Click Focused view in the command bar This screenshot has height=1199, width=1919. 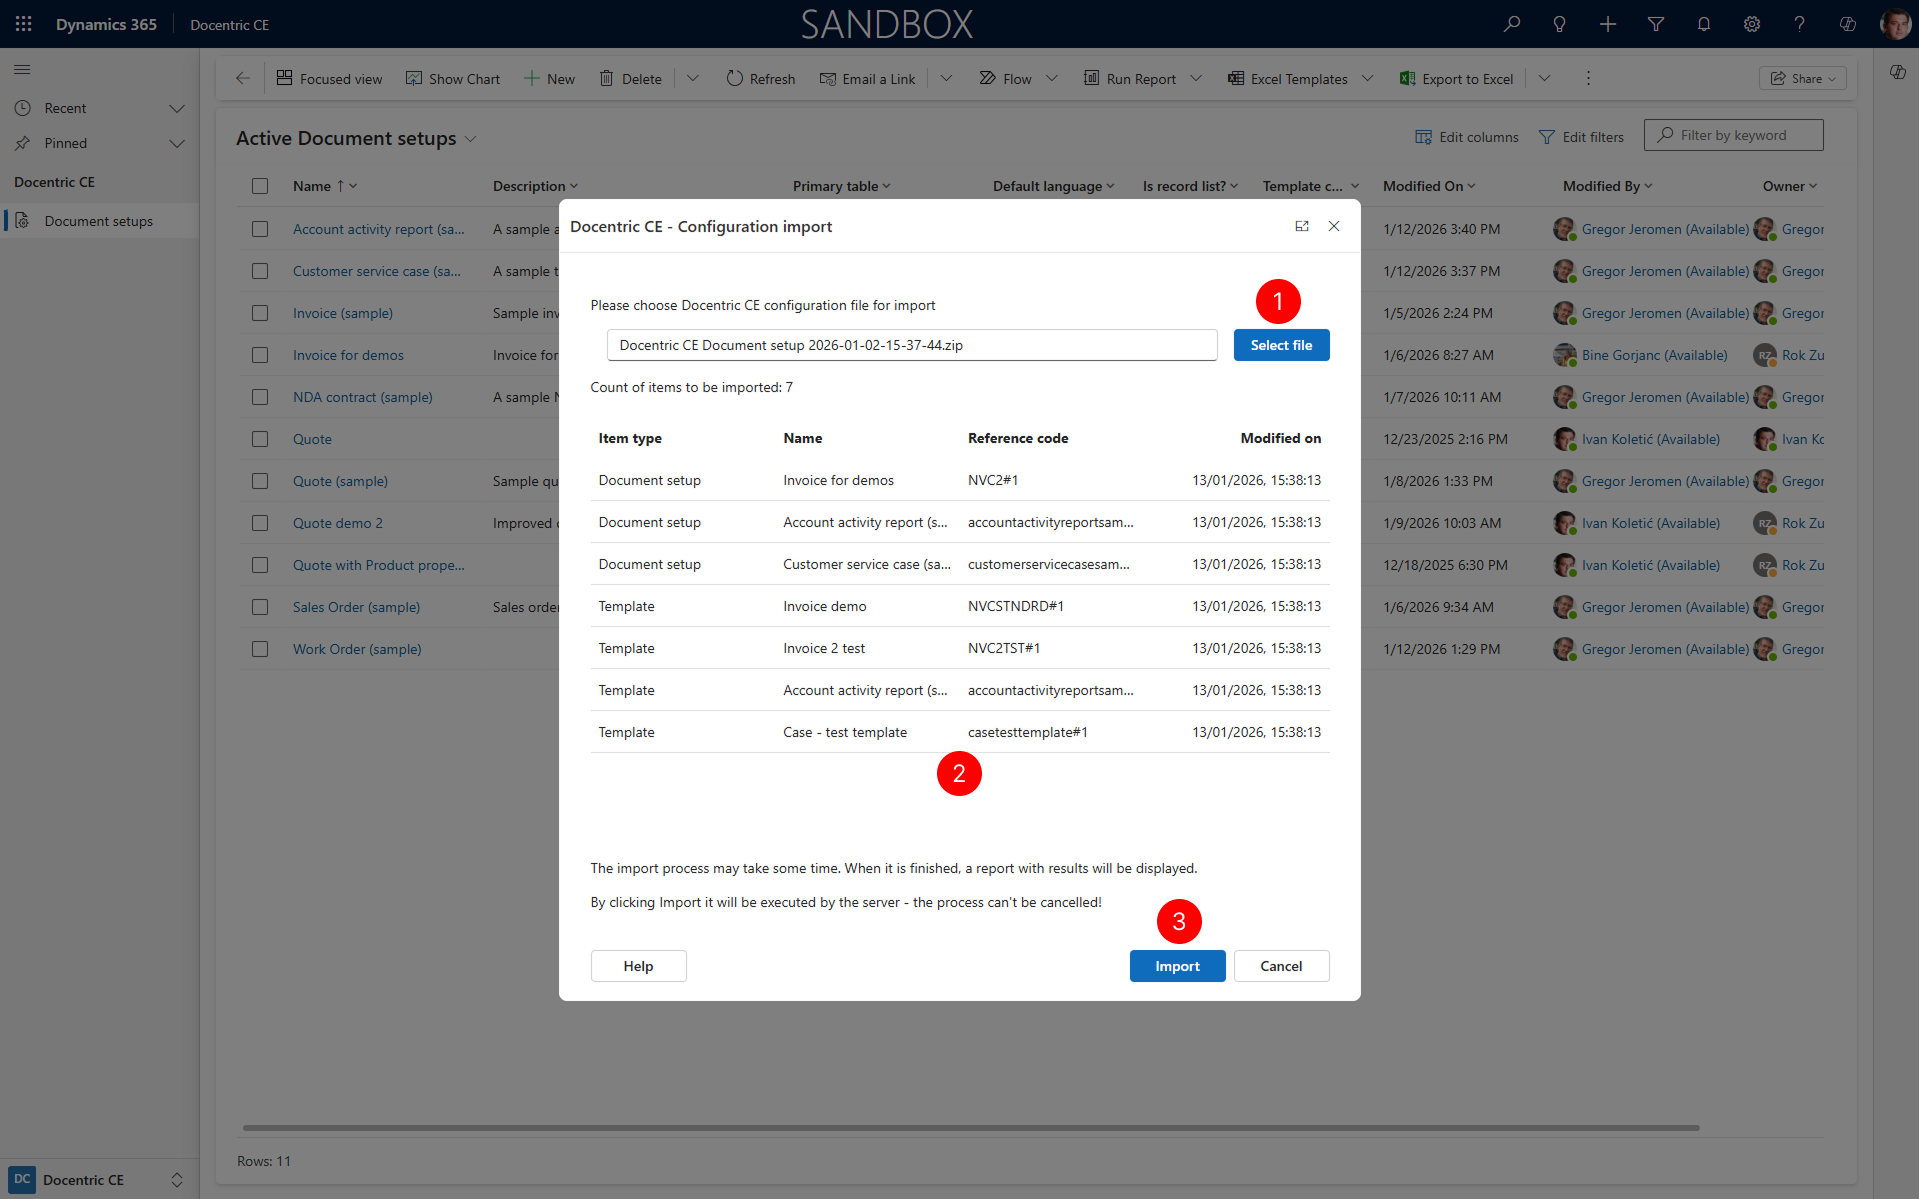click(329, 78)
